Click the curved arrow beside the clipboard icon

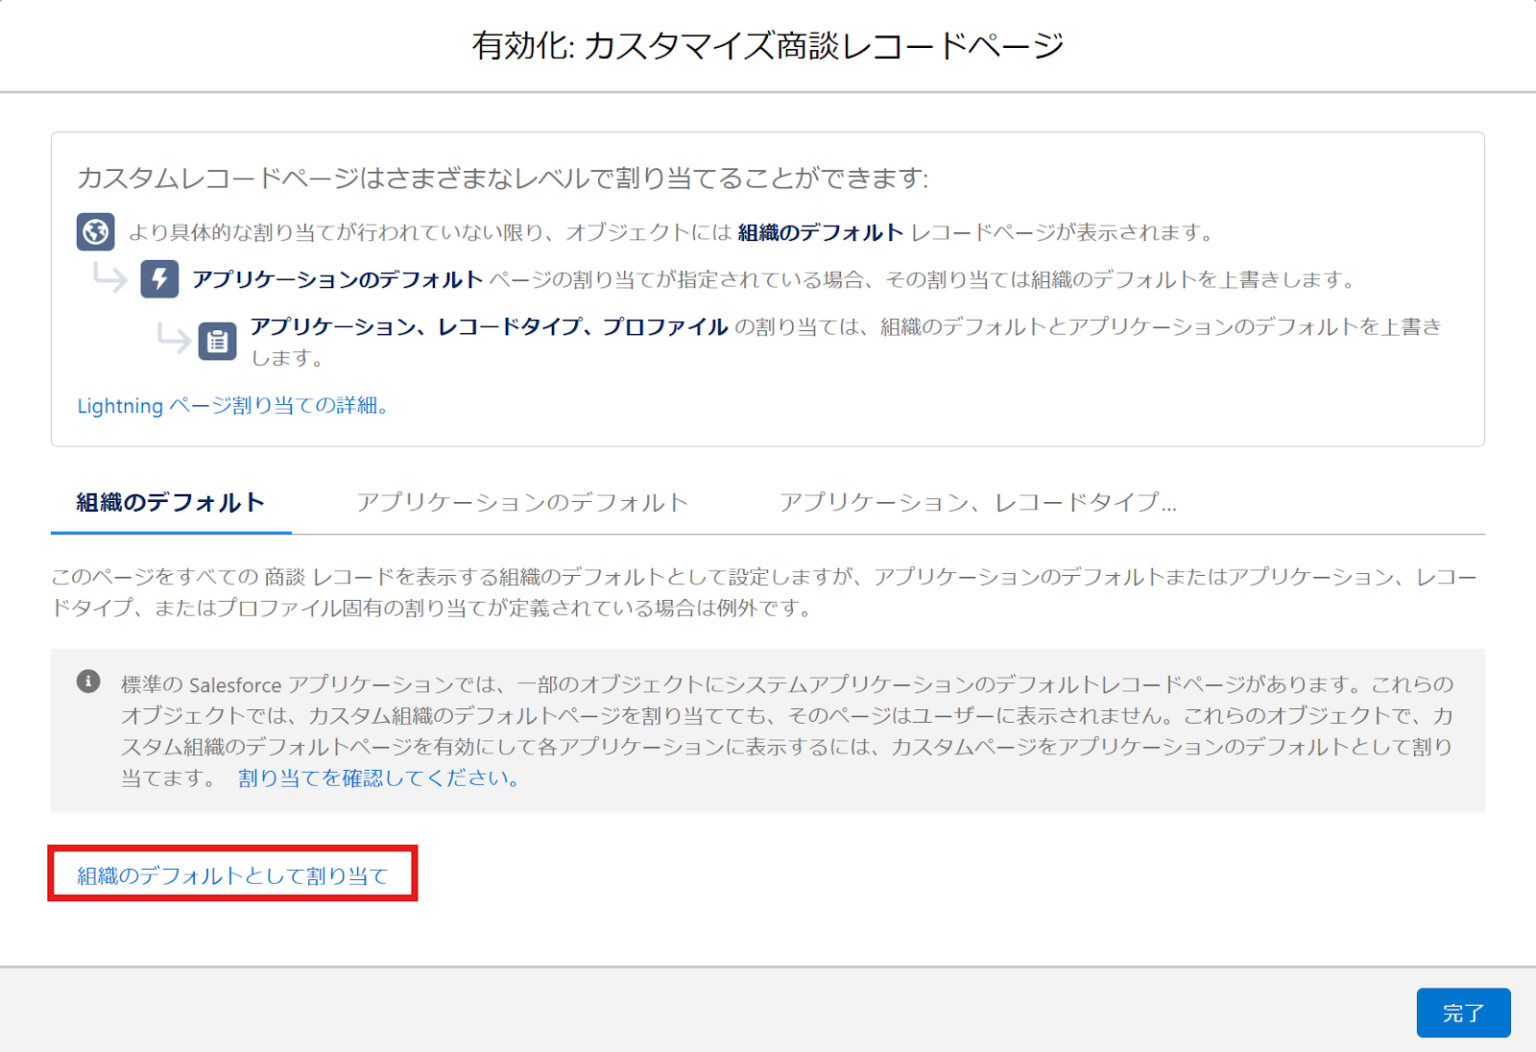tap(174, 340)
